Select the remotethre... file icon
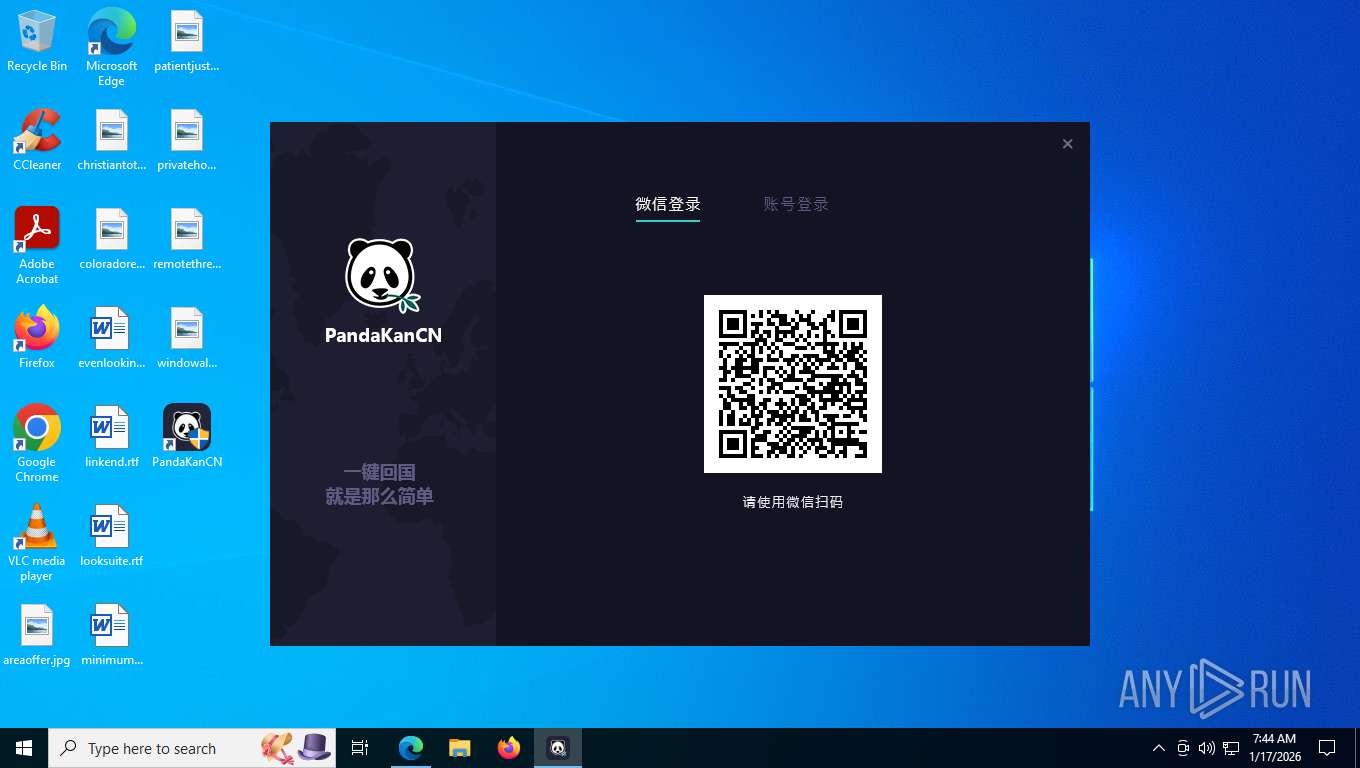 tap(187, 239)
